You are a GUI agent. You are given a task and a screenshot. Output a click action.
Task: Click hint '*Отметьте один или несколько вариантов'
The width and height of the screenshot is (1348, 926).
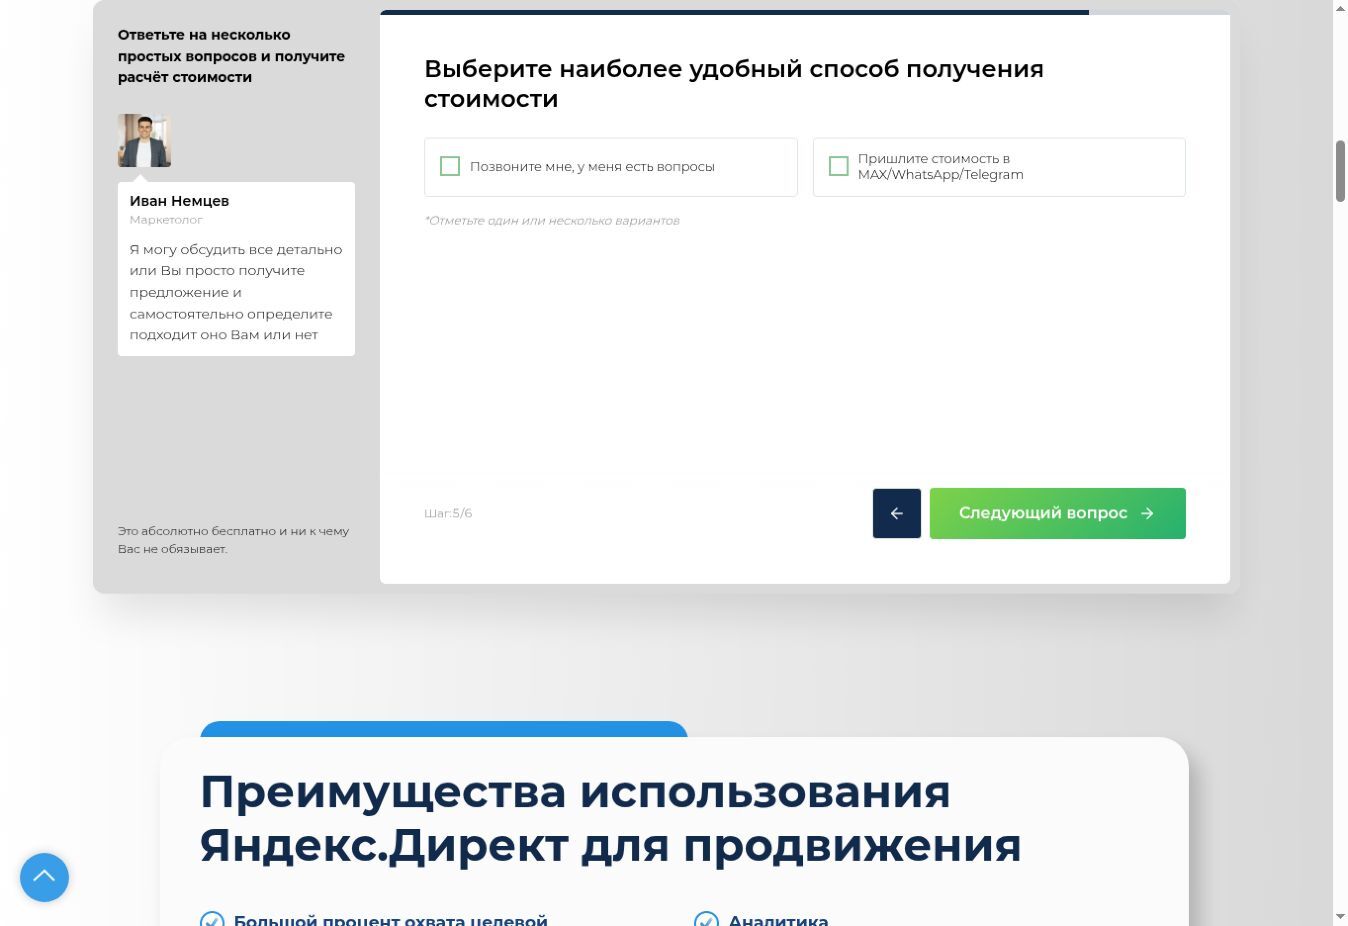point(552,220)
